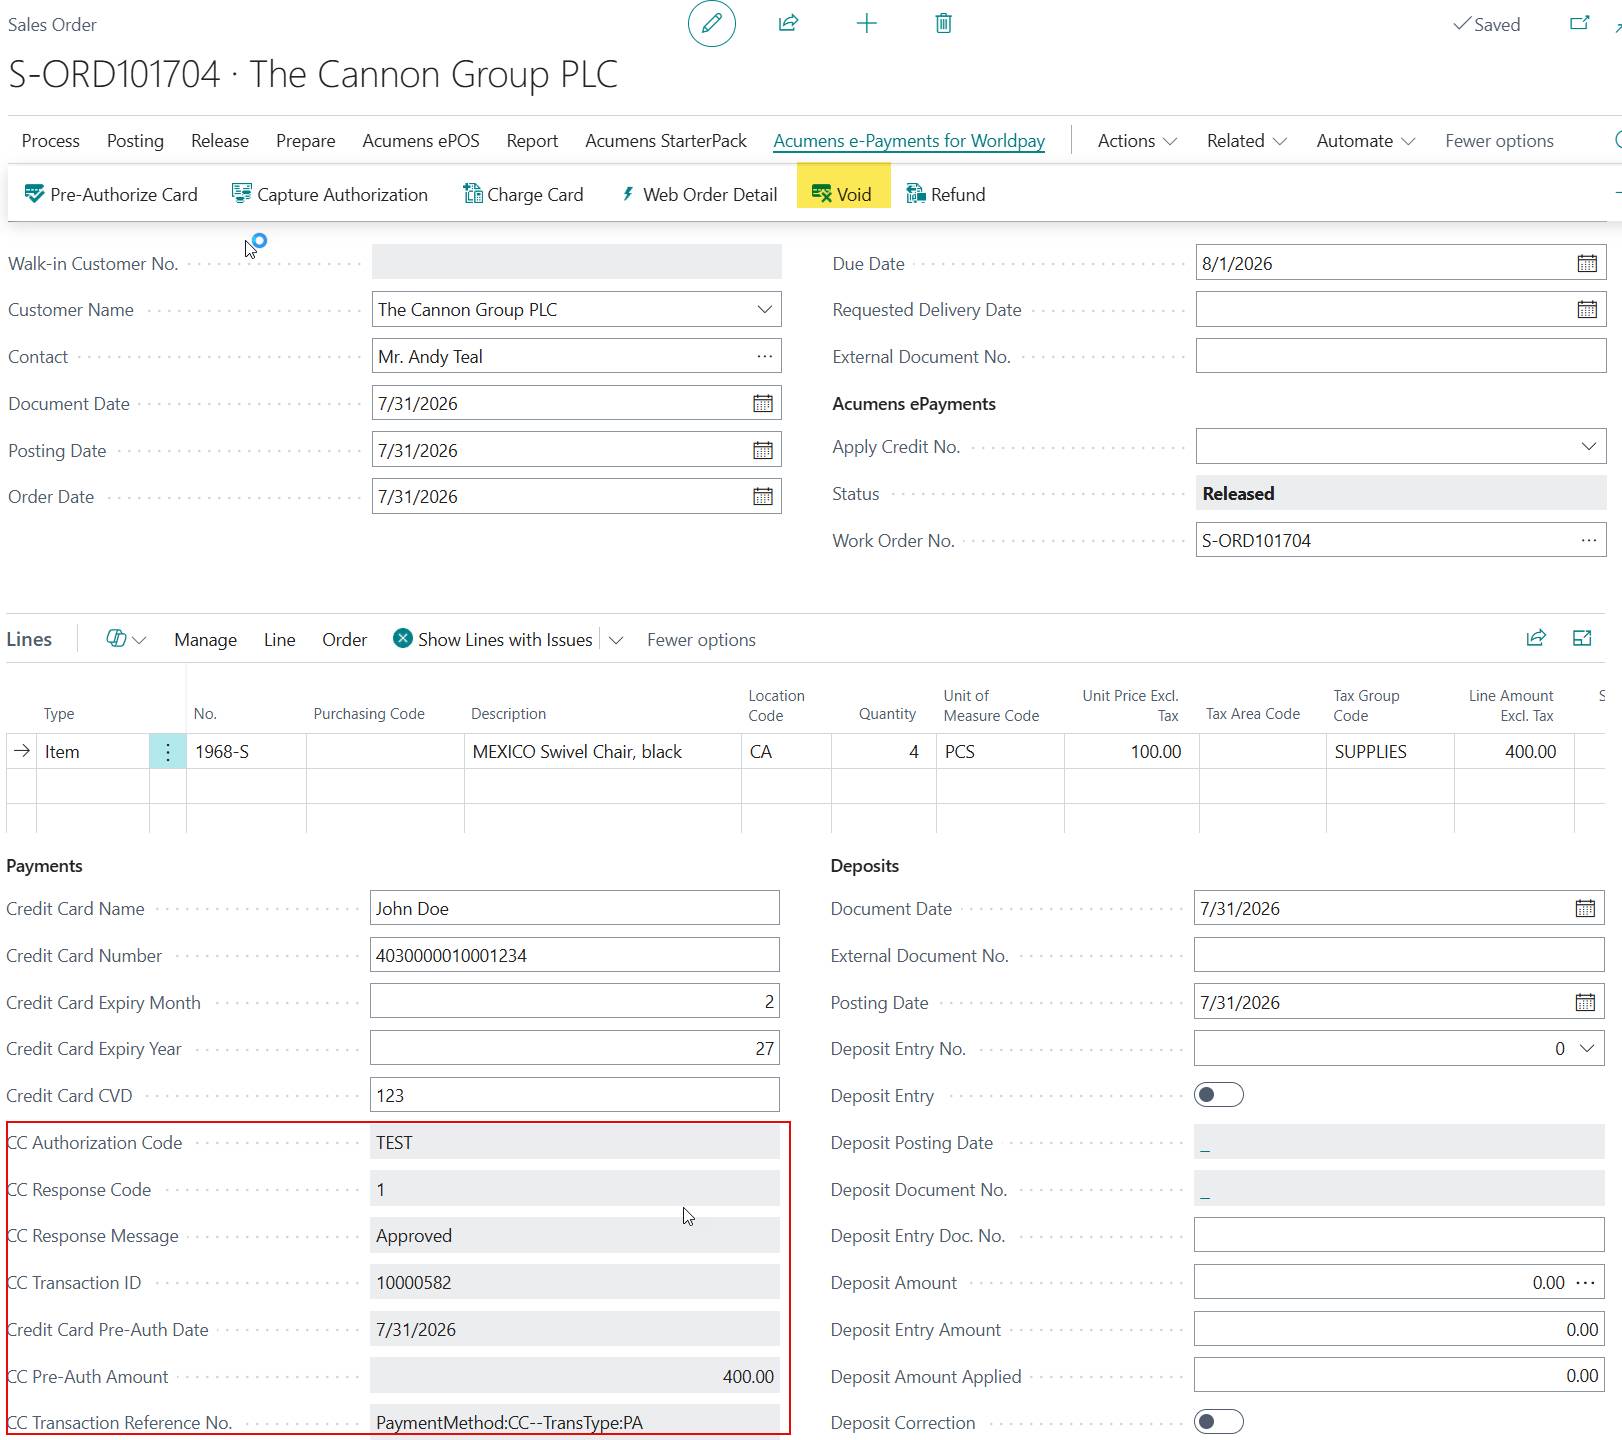
Task: Open Order Date calendar picker
Action: [x=763, y=497]
